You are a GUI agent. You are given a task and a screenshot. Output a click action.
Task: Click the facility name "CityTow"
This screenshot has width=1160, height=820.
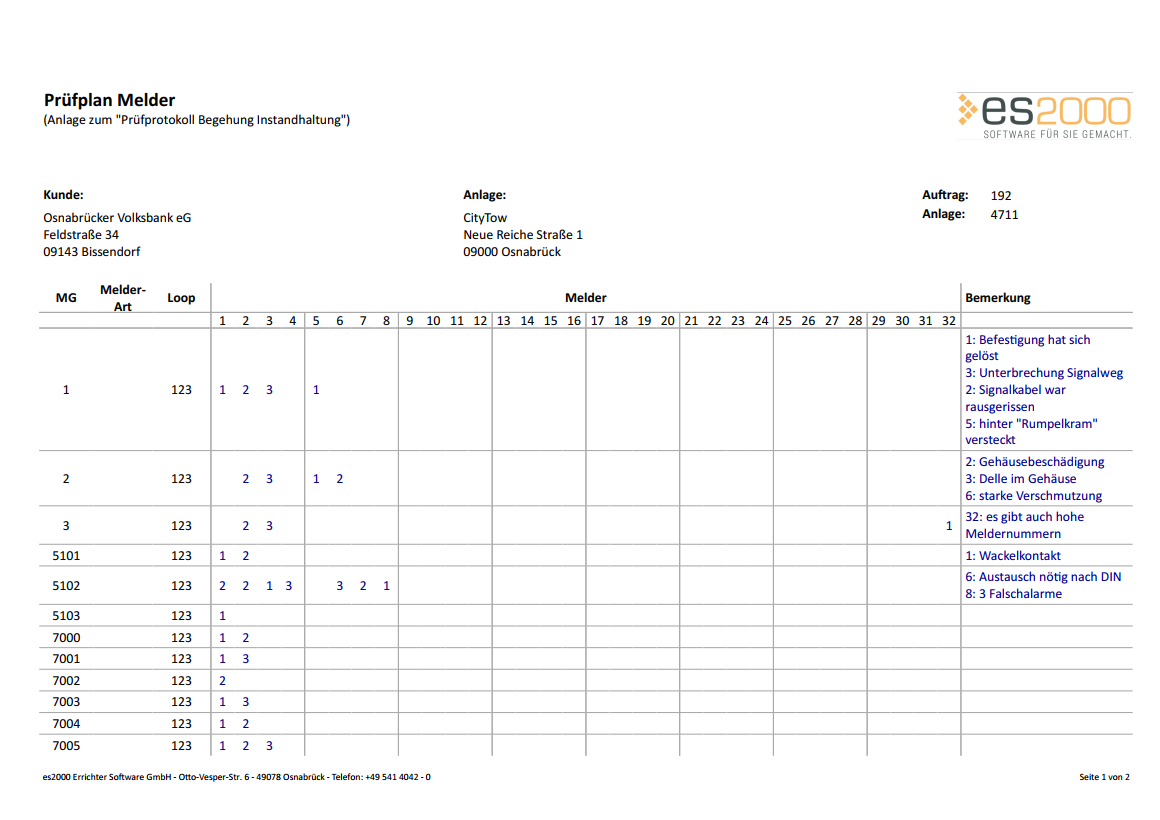(485, 218)
